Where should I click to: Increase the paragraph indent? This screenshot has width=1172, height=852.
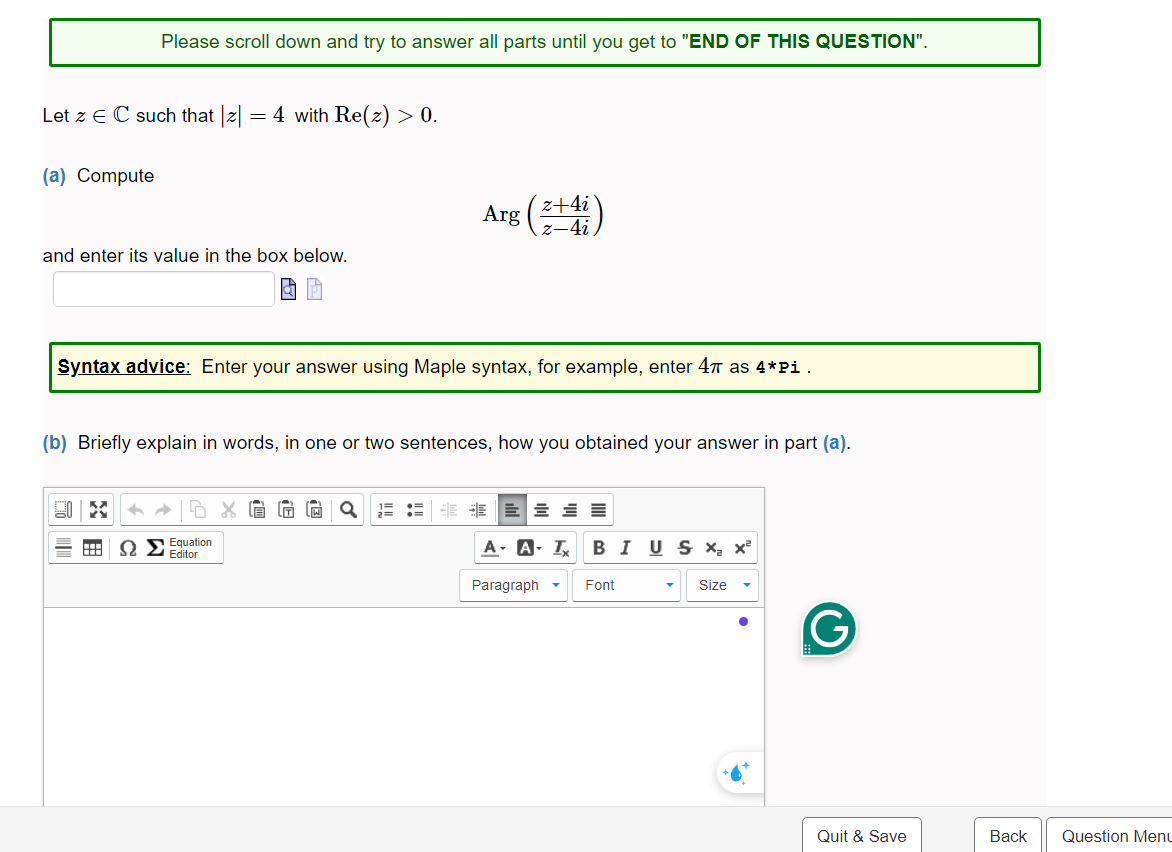[x=478, y=510]
